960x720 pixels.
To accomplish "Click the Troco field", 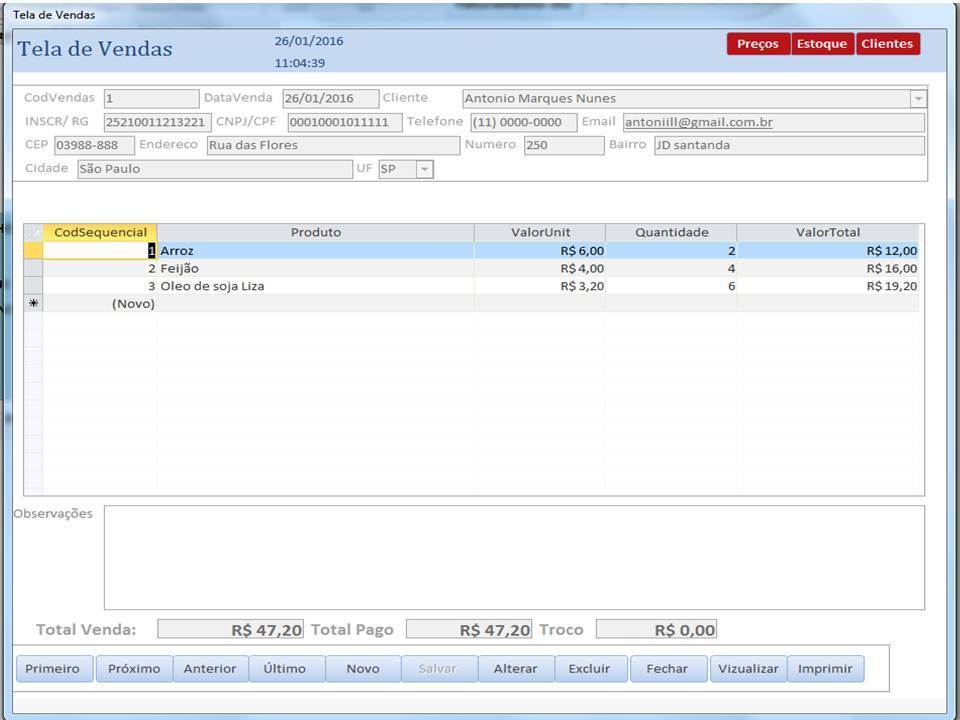I will 656,629.
